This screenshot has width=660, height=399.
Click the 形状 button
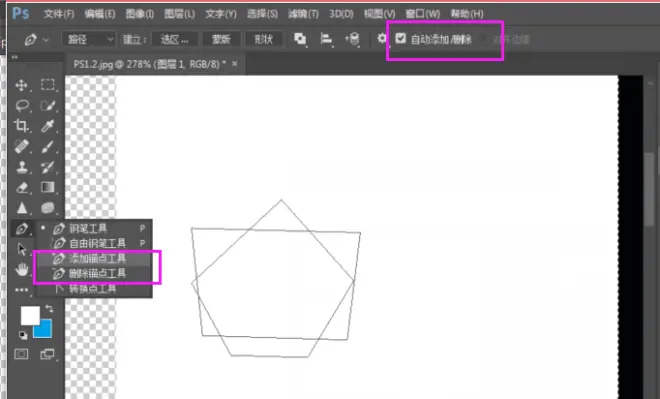pyautogui.click(x=264, y=40)
